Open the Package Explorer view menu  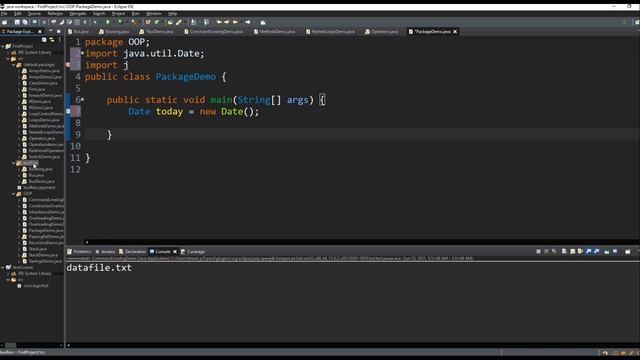click(x=60, y=40)
